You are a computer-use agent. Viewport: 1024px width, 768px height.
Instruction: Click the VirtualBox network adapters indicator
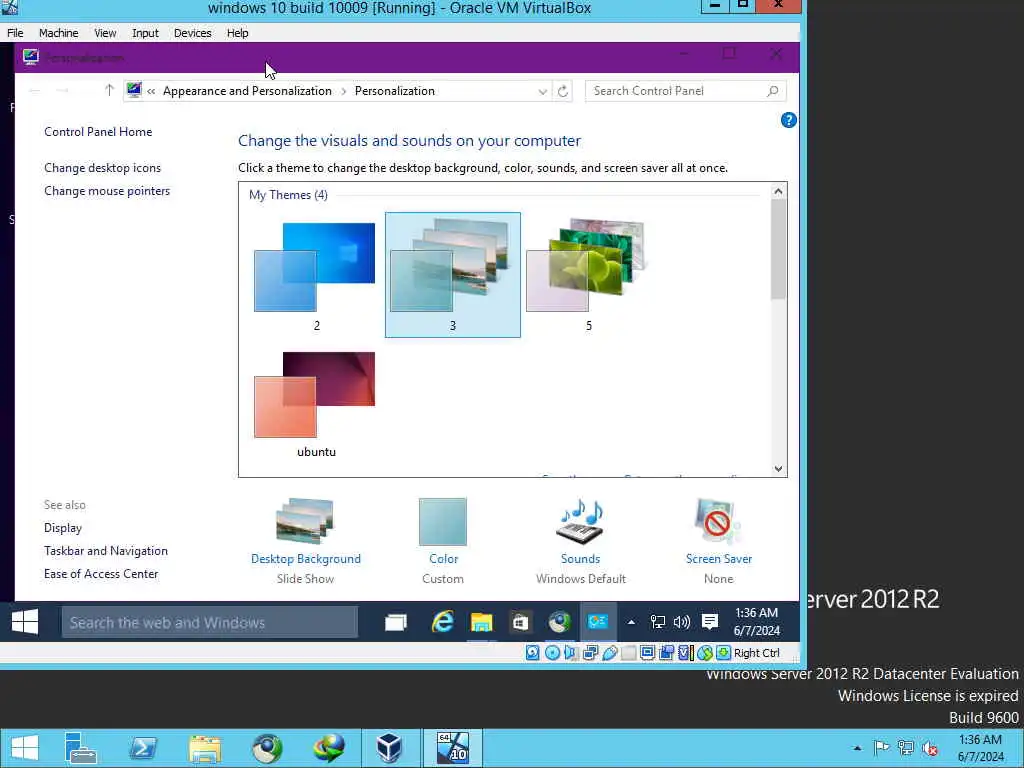click(x=590, y=652)
